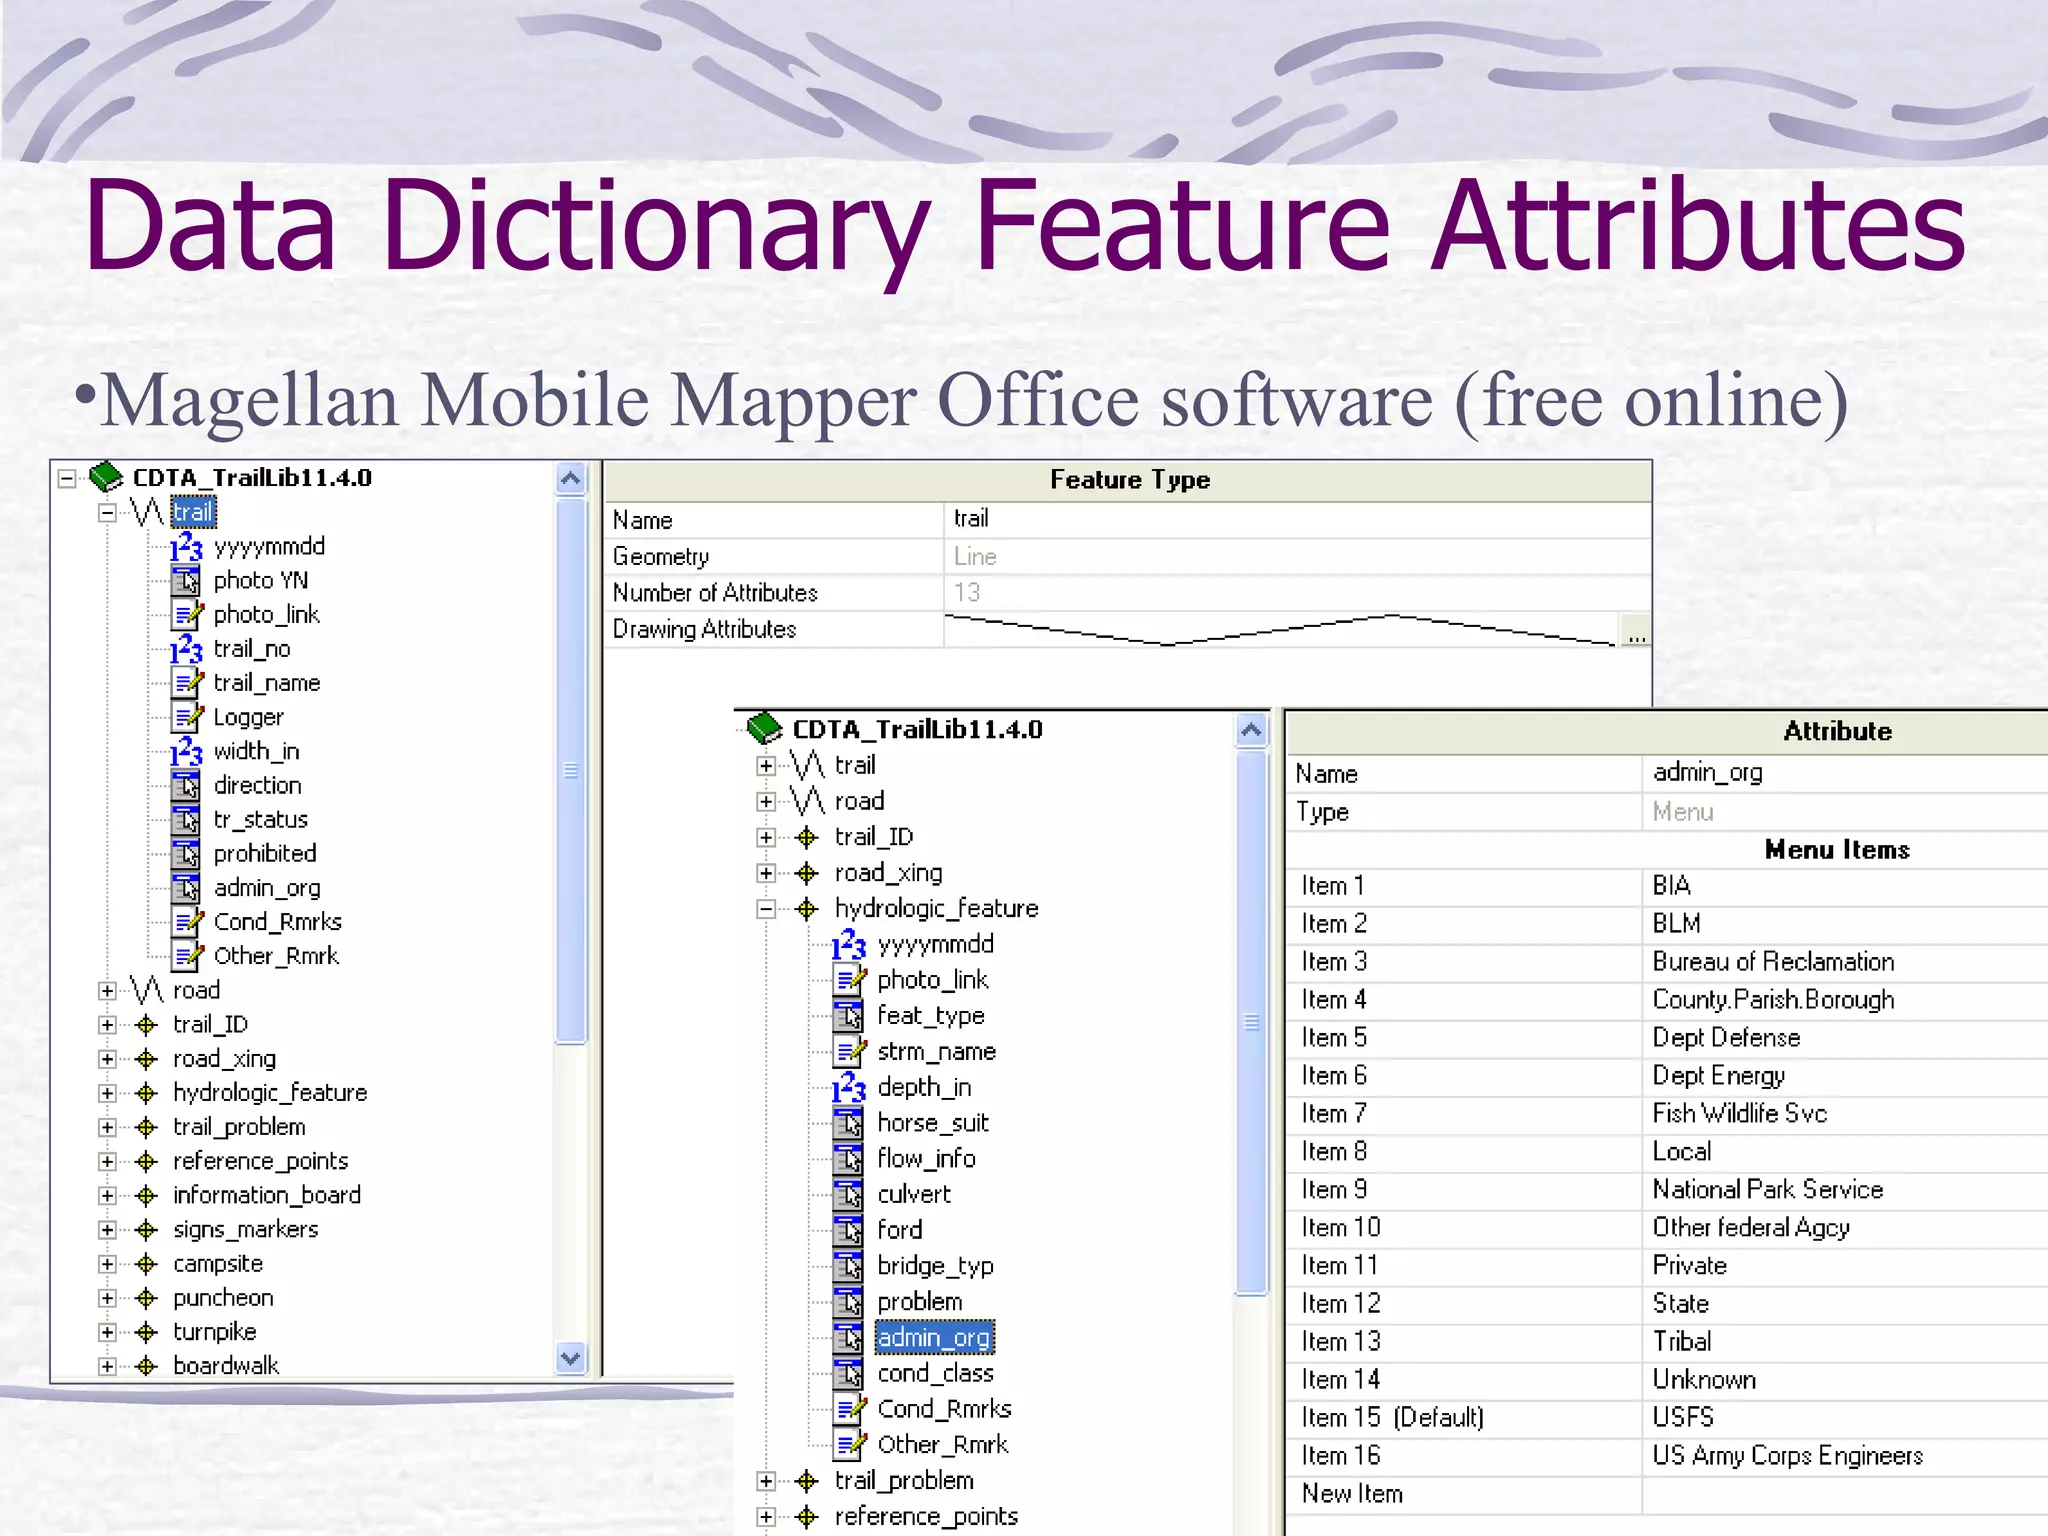
Task: Click the text icon next to Logger
Action: [x=187, y=717]
